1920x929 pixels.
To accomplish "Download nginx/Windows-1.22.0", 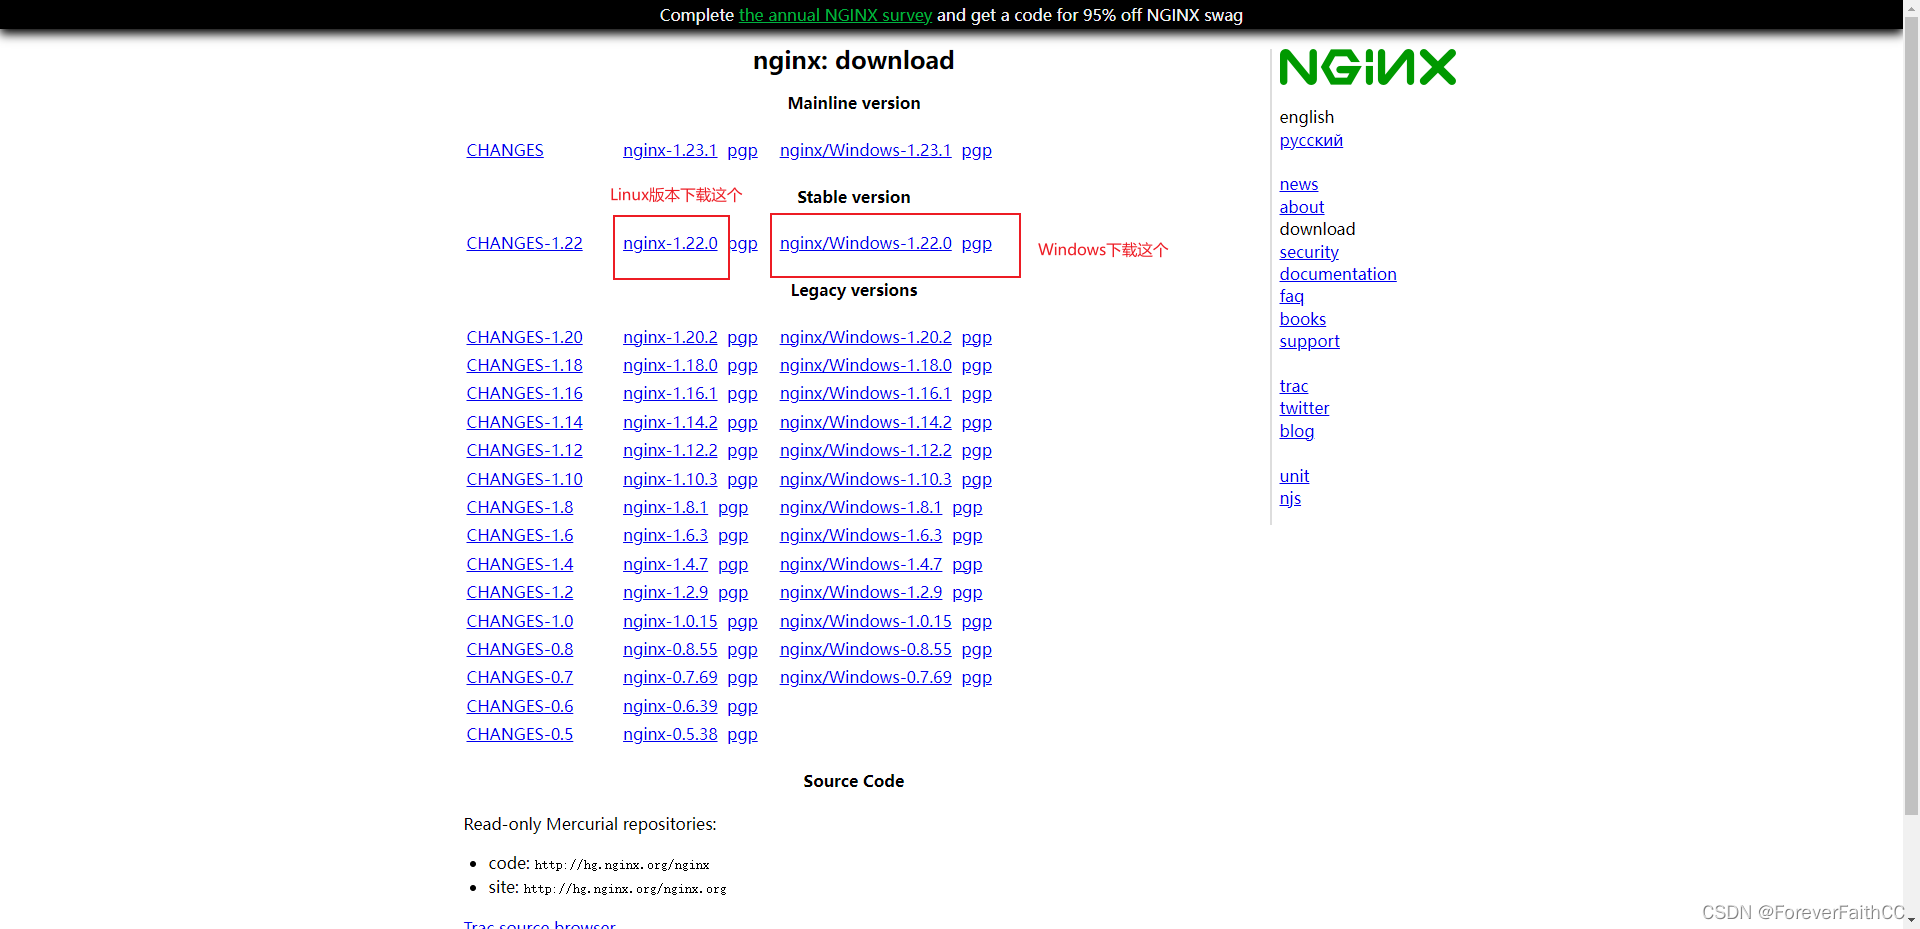I will click(x=865, y=243).
